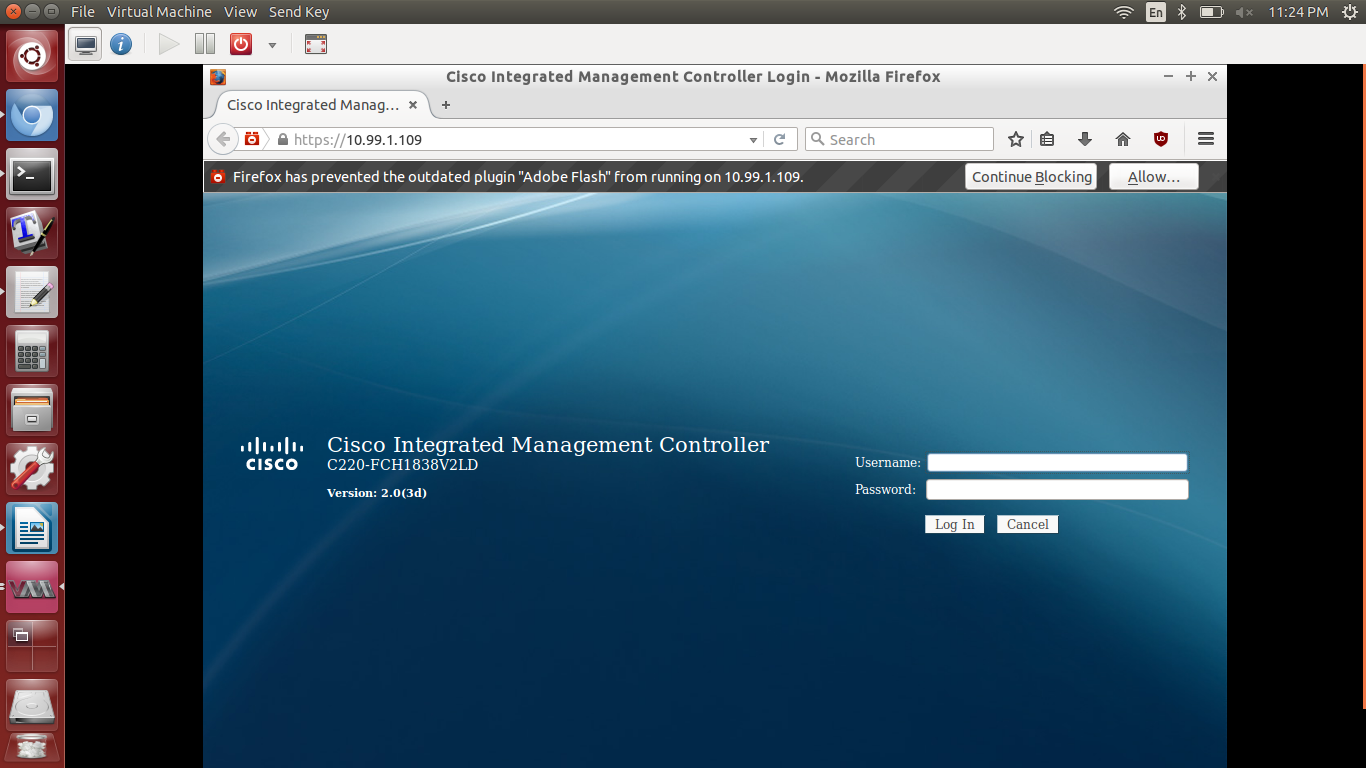Show bookmarks list icon
1366x768 pixels.
[1047, 140]
